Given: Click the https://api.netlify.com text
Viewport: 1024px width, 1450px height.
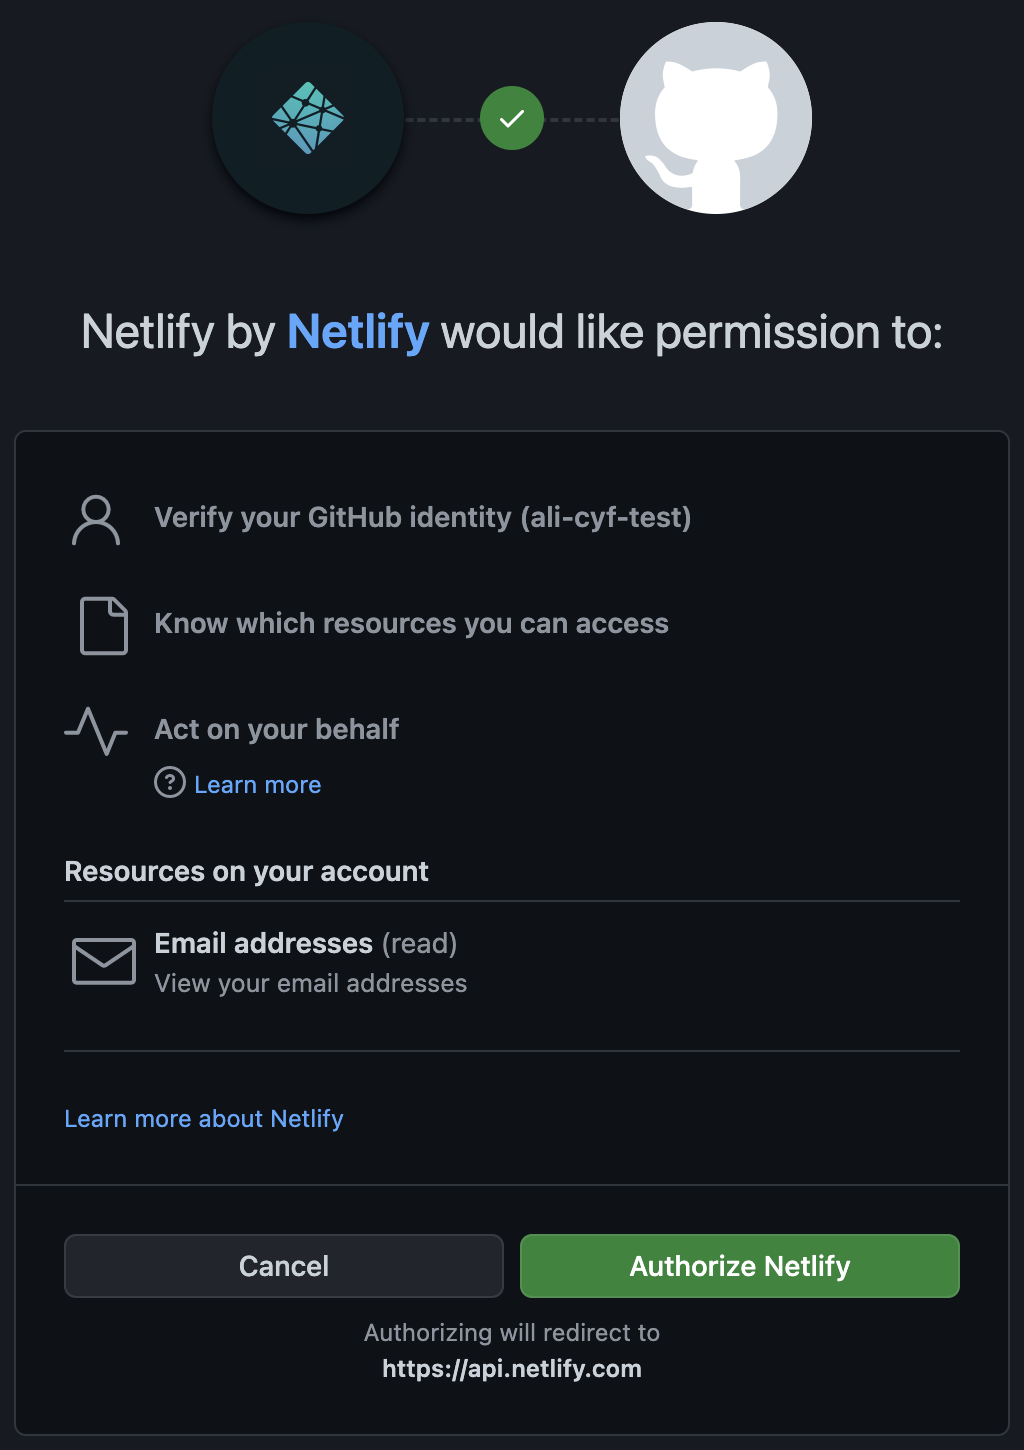Looking at the screenshot, I should pyautogui.click(x=511, y=1368).
